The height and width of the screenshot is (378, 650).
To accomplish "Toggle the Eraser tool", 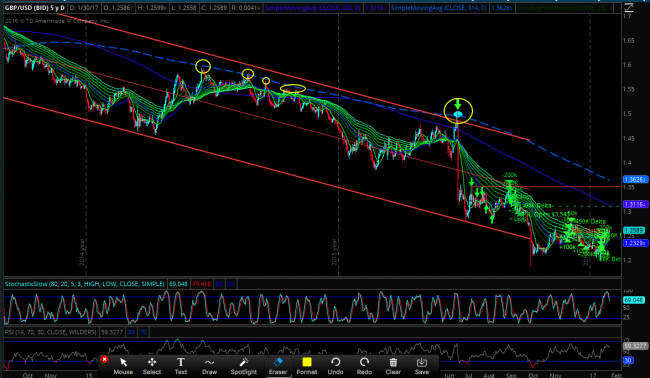I will pos(278,366).
